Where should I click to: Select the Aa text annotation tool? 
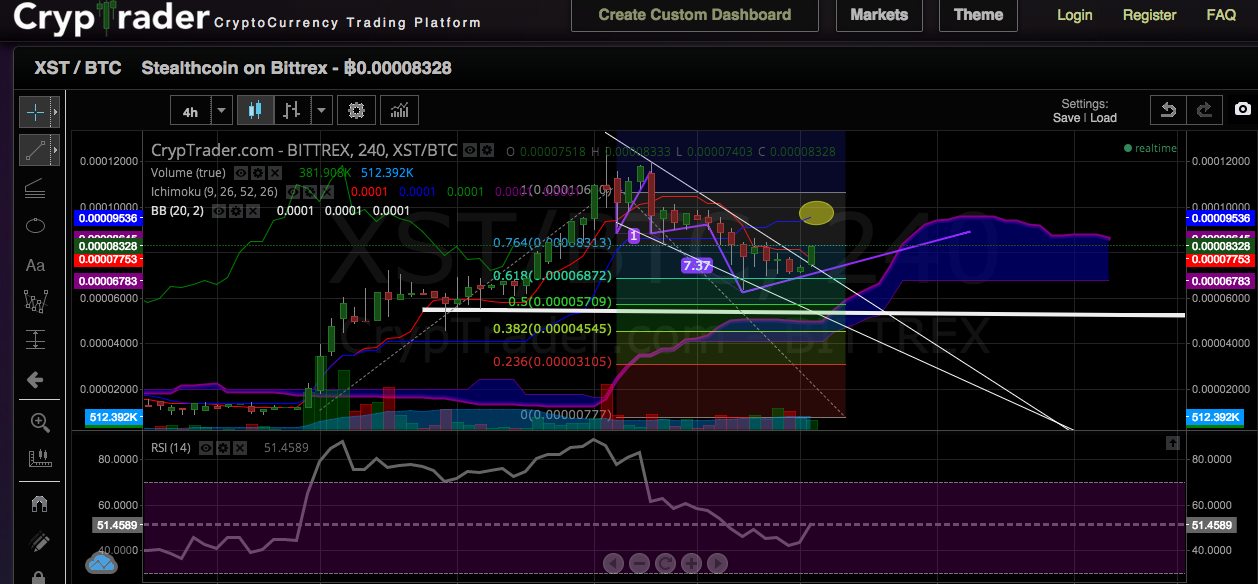[35, 265]
